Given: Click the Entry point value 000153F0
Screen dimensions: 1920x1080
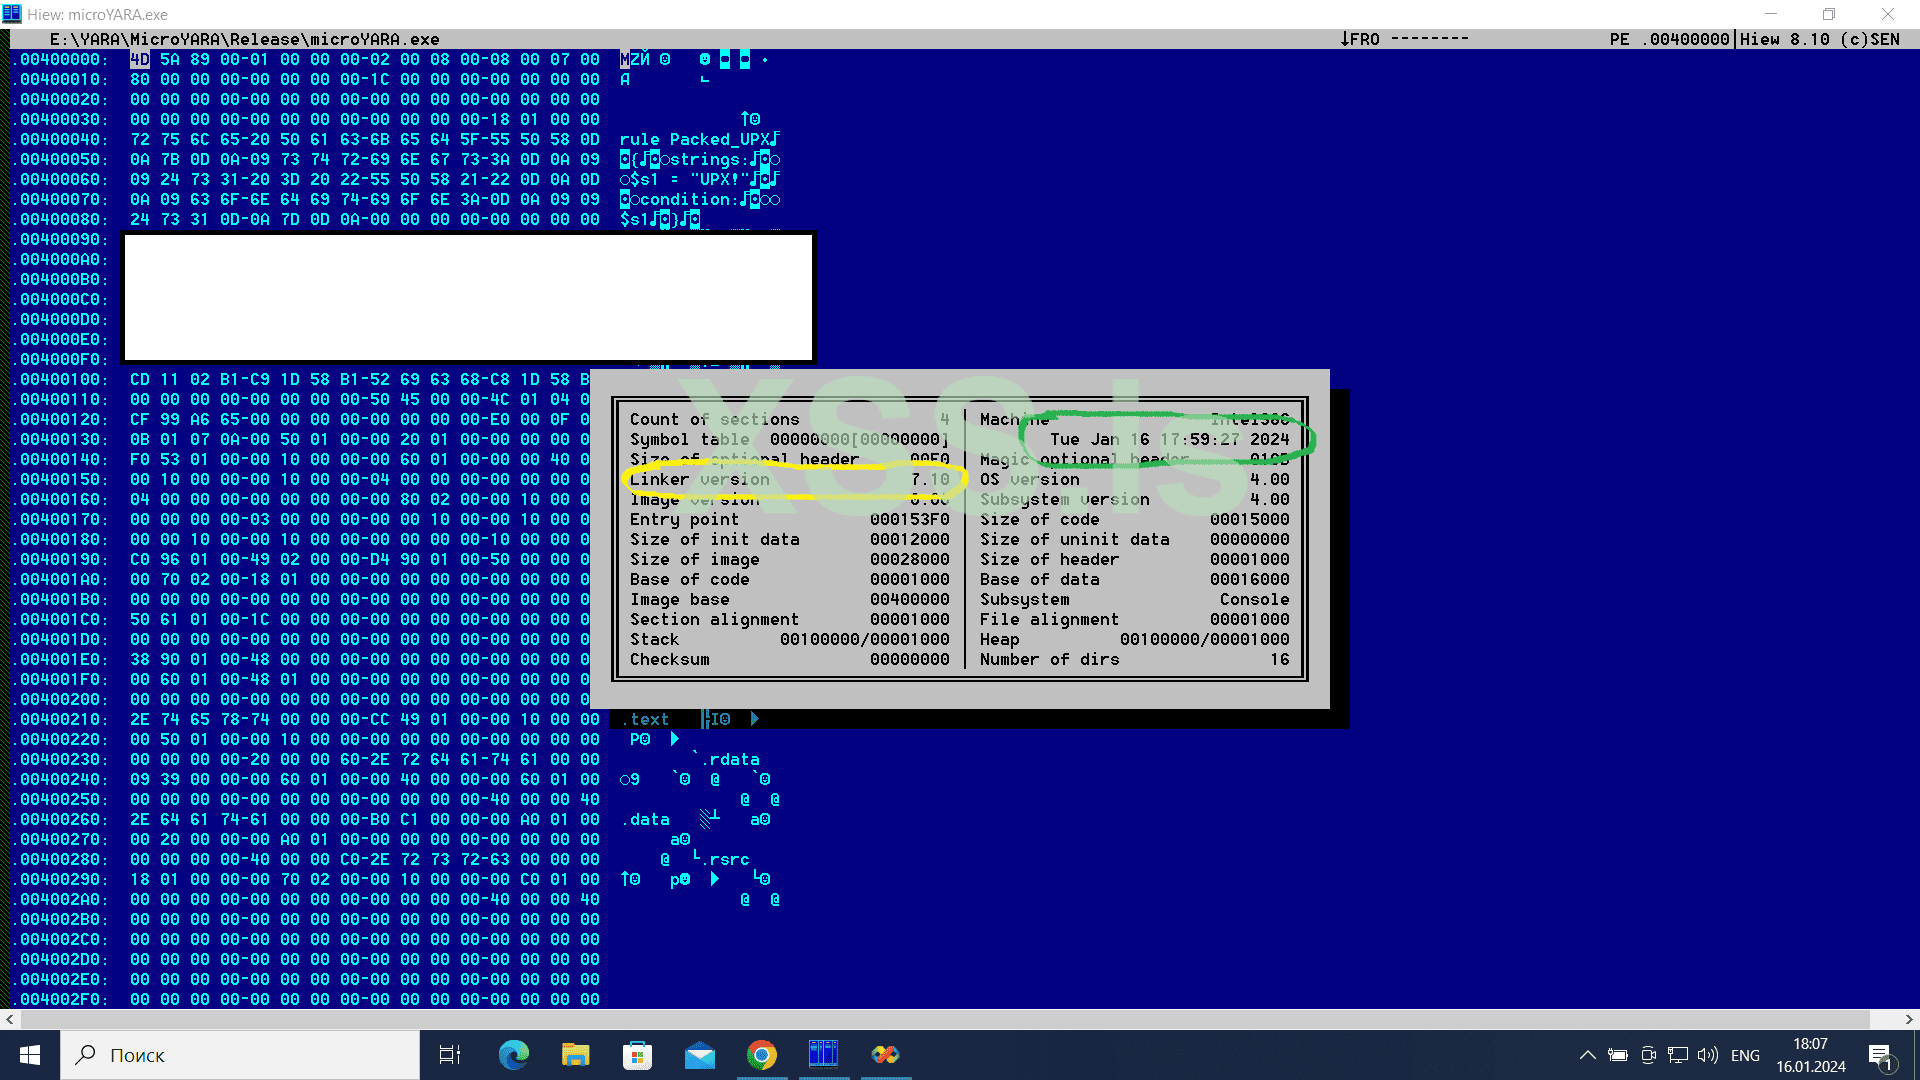Looking at the screenshot, I should (909, 519).
